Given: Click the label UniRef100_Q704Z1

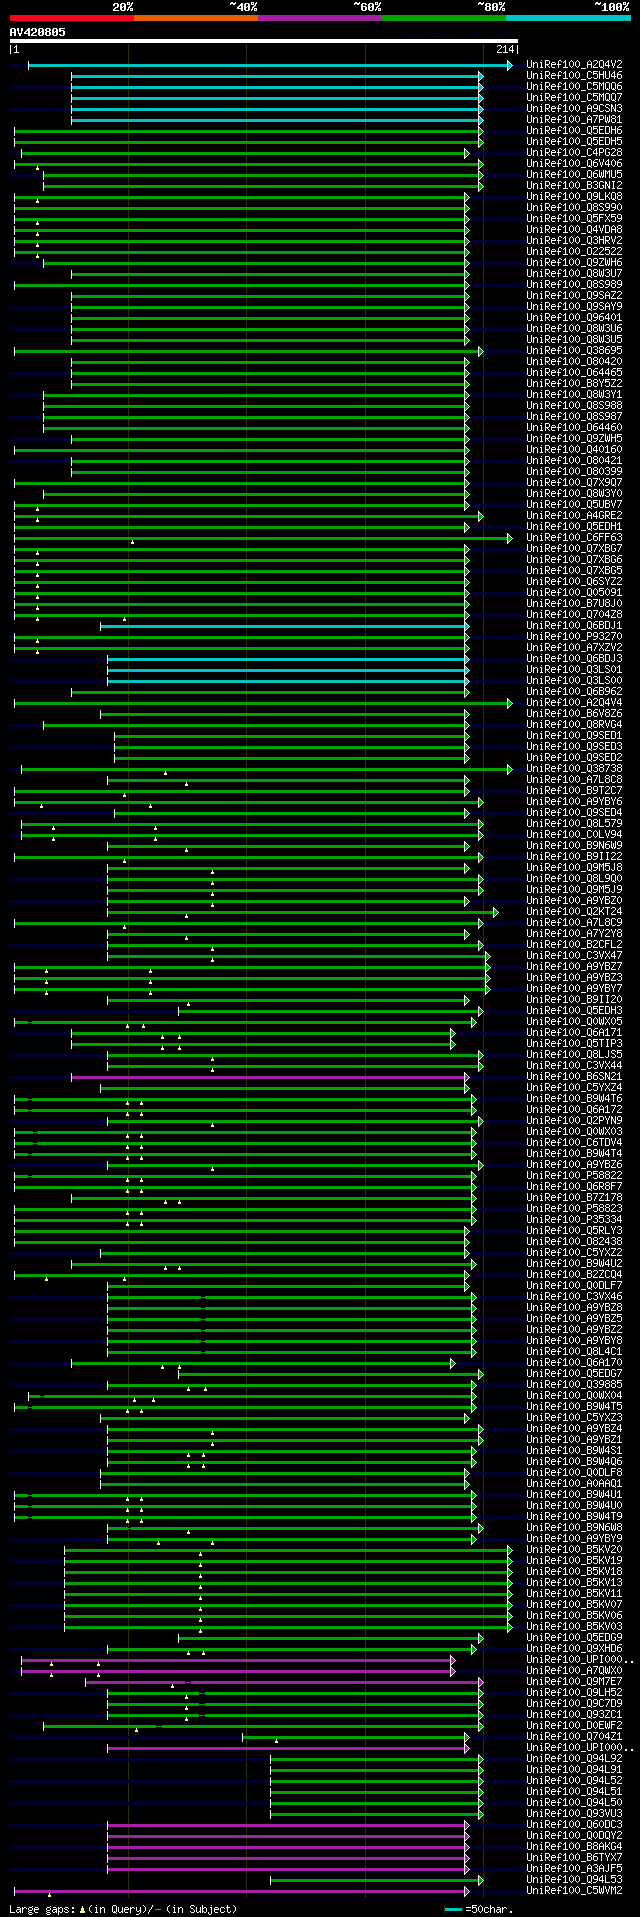Looking at the screenshot, I should [x=574, y=1736].
